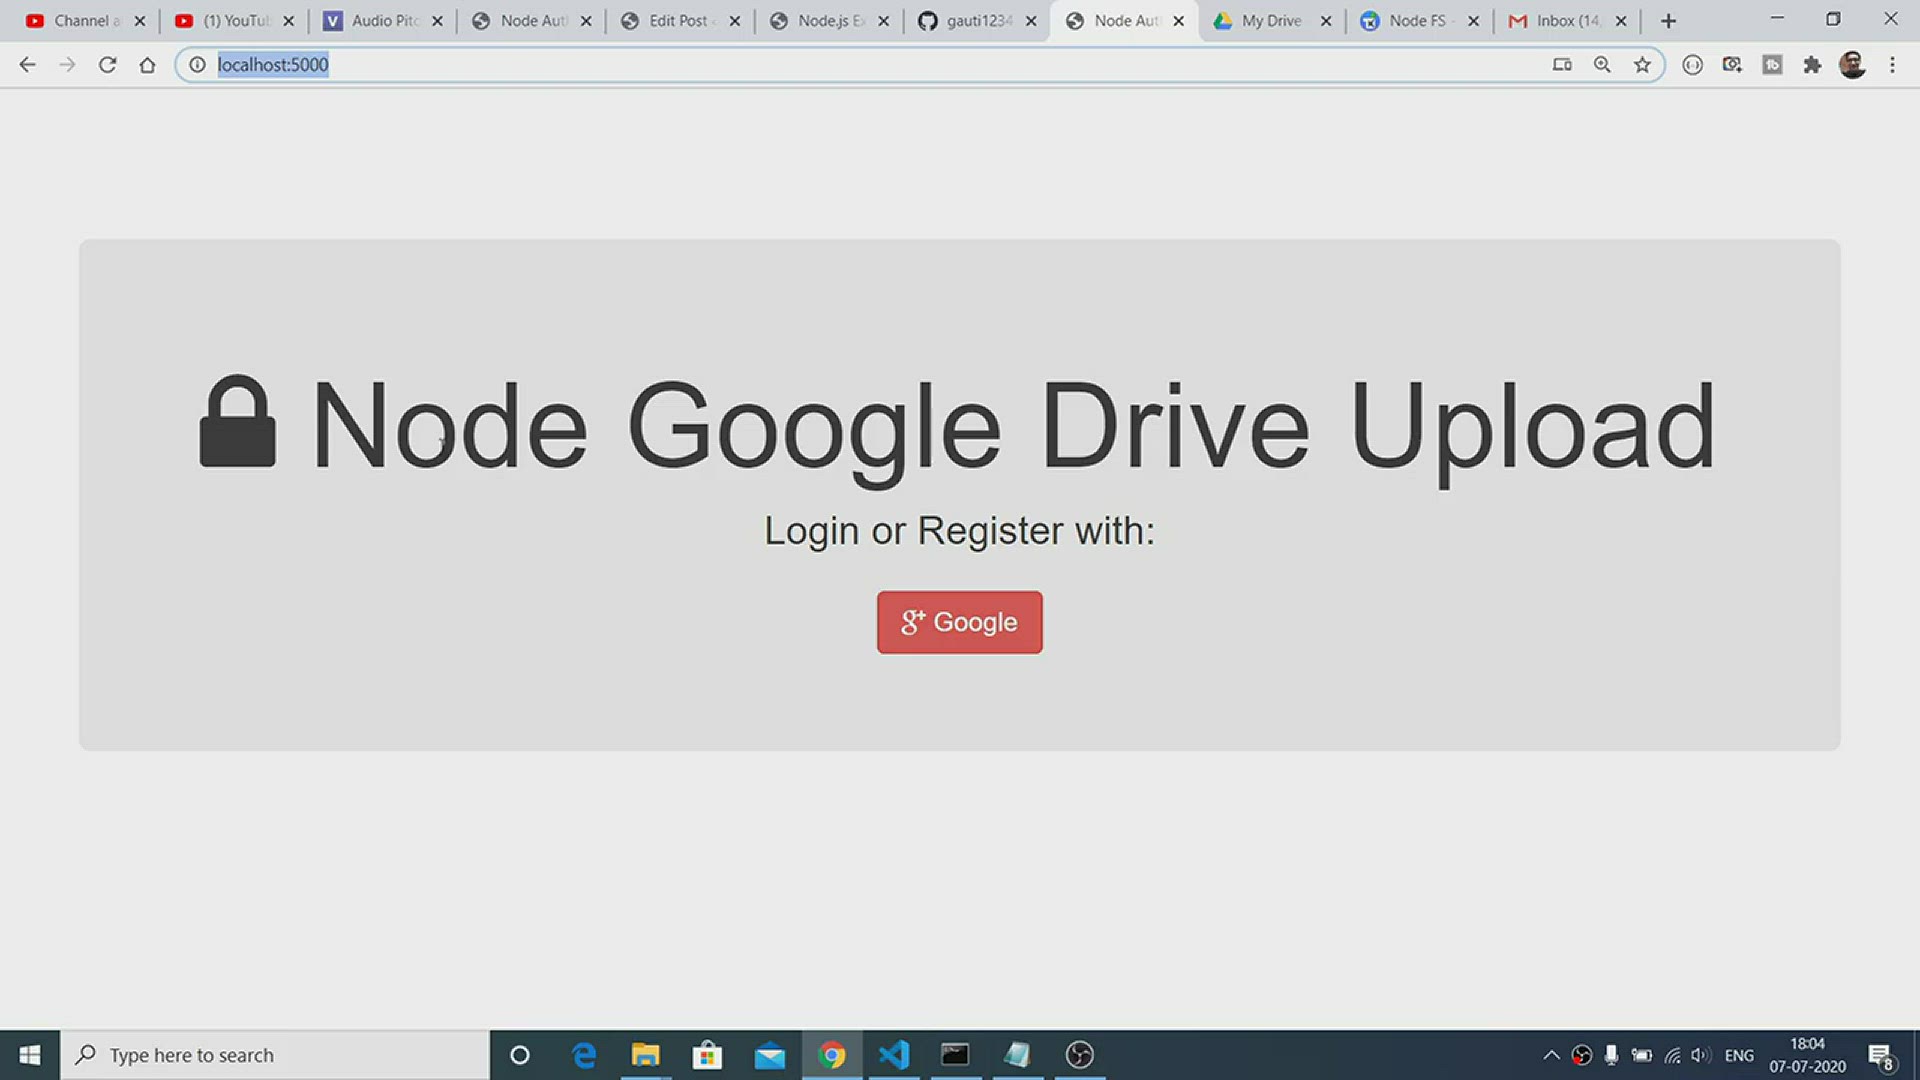Open the Mail app from taskbar

769,1055
